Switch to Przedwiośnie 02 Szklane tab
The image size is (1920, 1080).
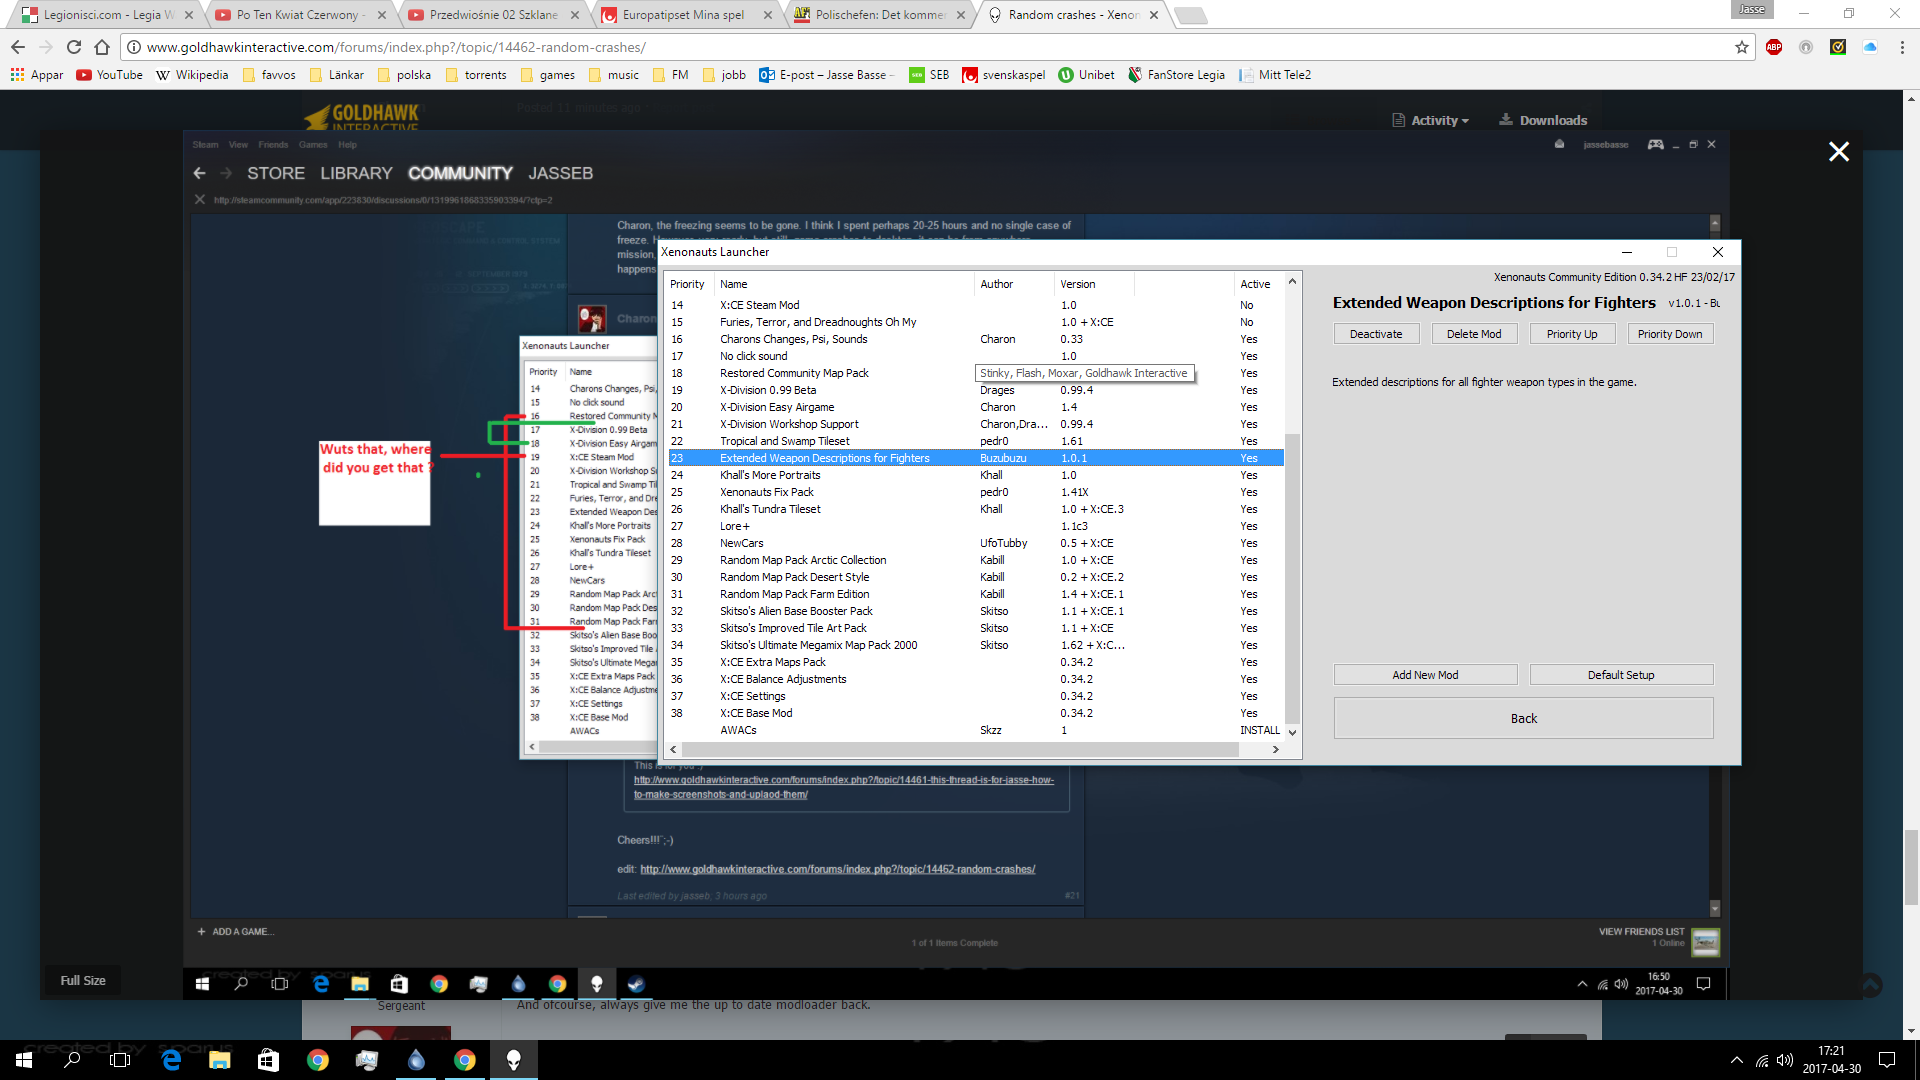click(494, 15)
